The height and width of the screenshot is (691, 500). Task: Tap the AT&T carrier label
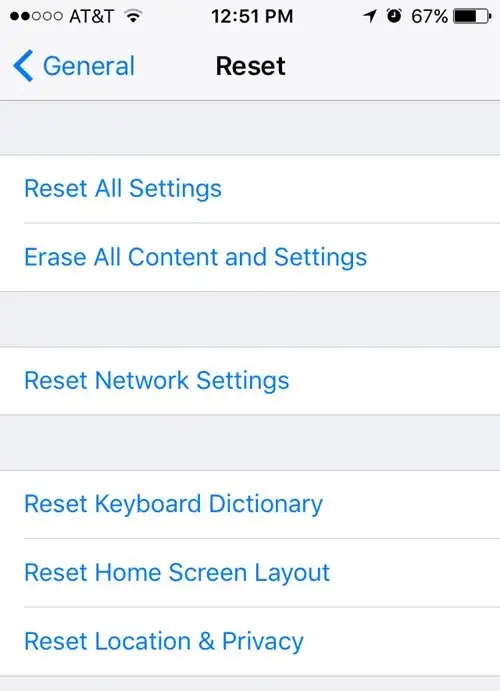[92, 16]
